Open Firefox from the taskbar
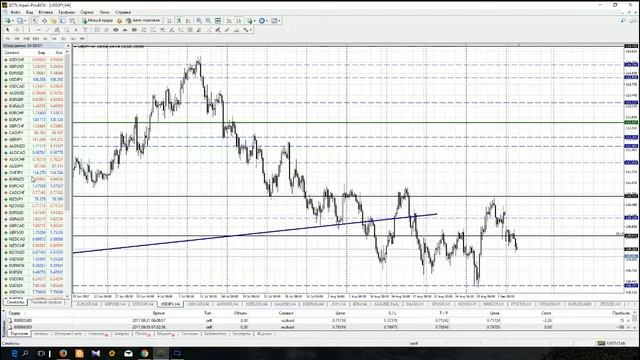This screenshot has width=640, height=360. (x=63, y=353)
